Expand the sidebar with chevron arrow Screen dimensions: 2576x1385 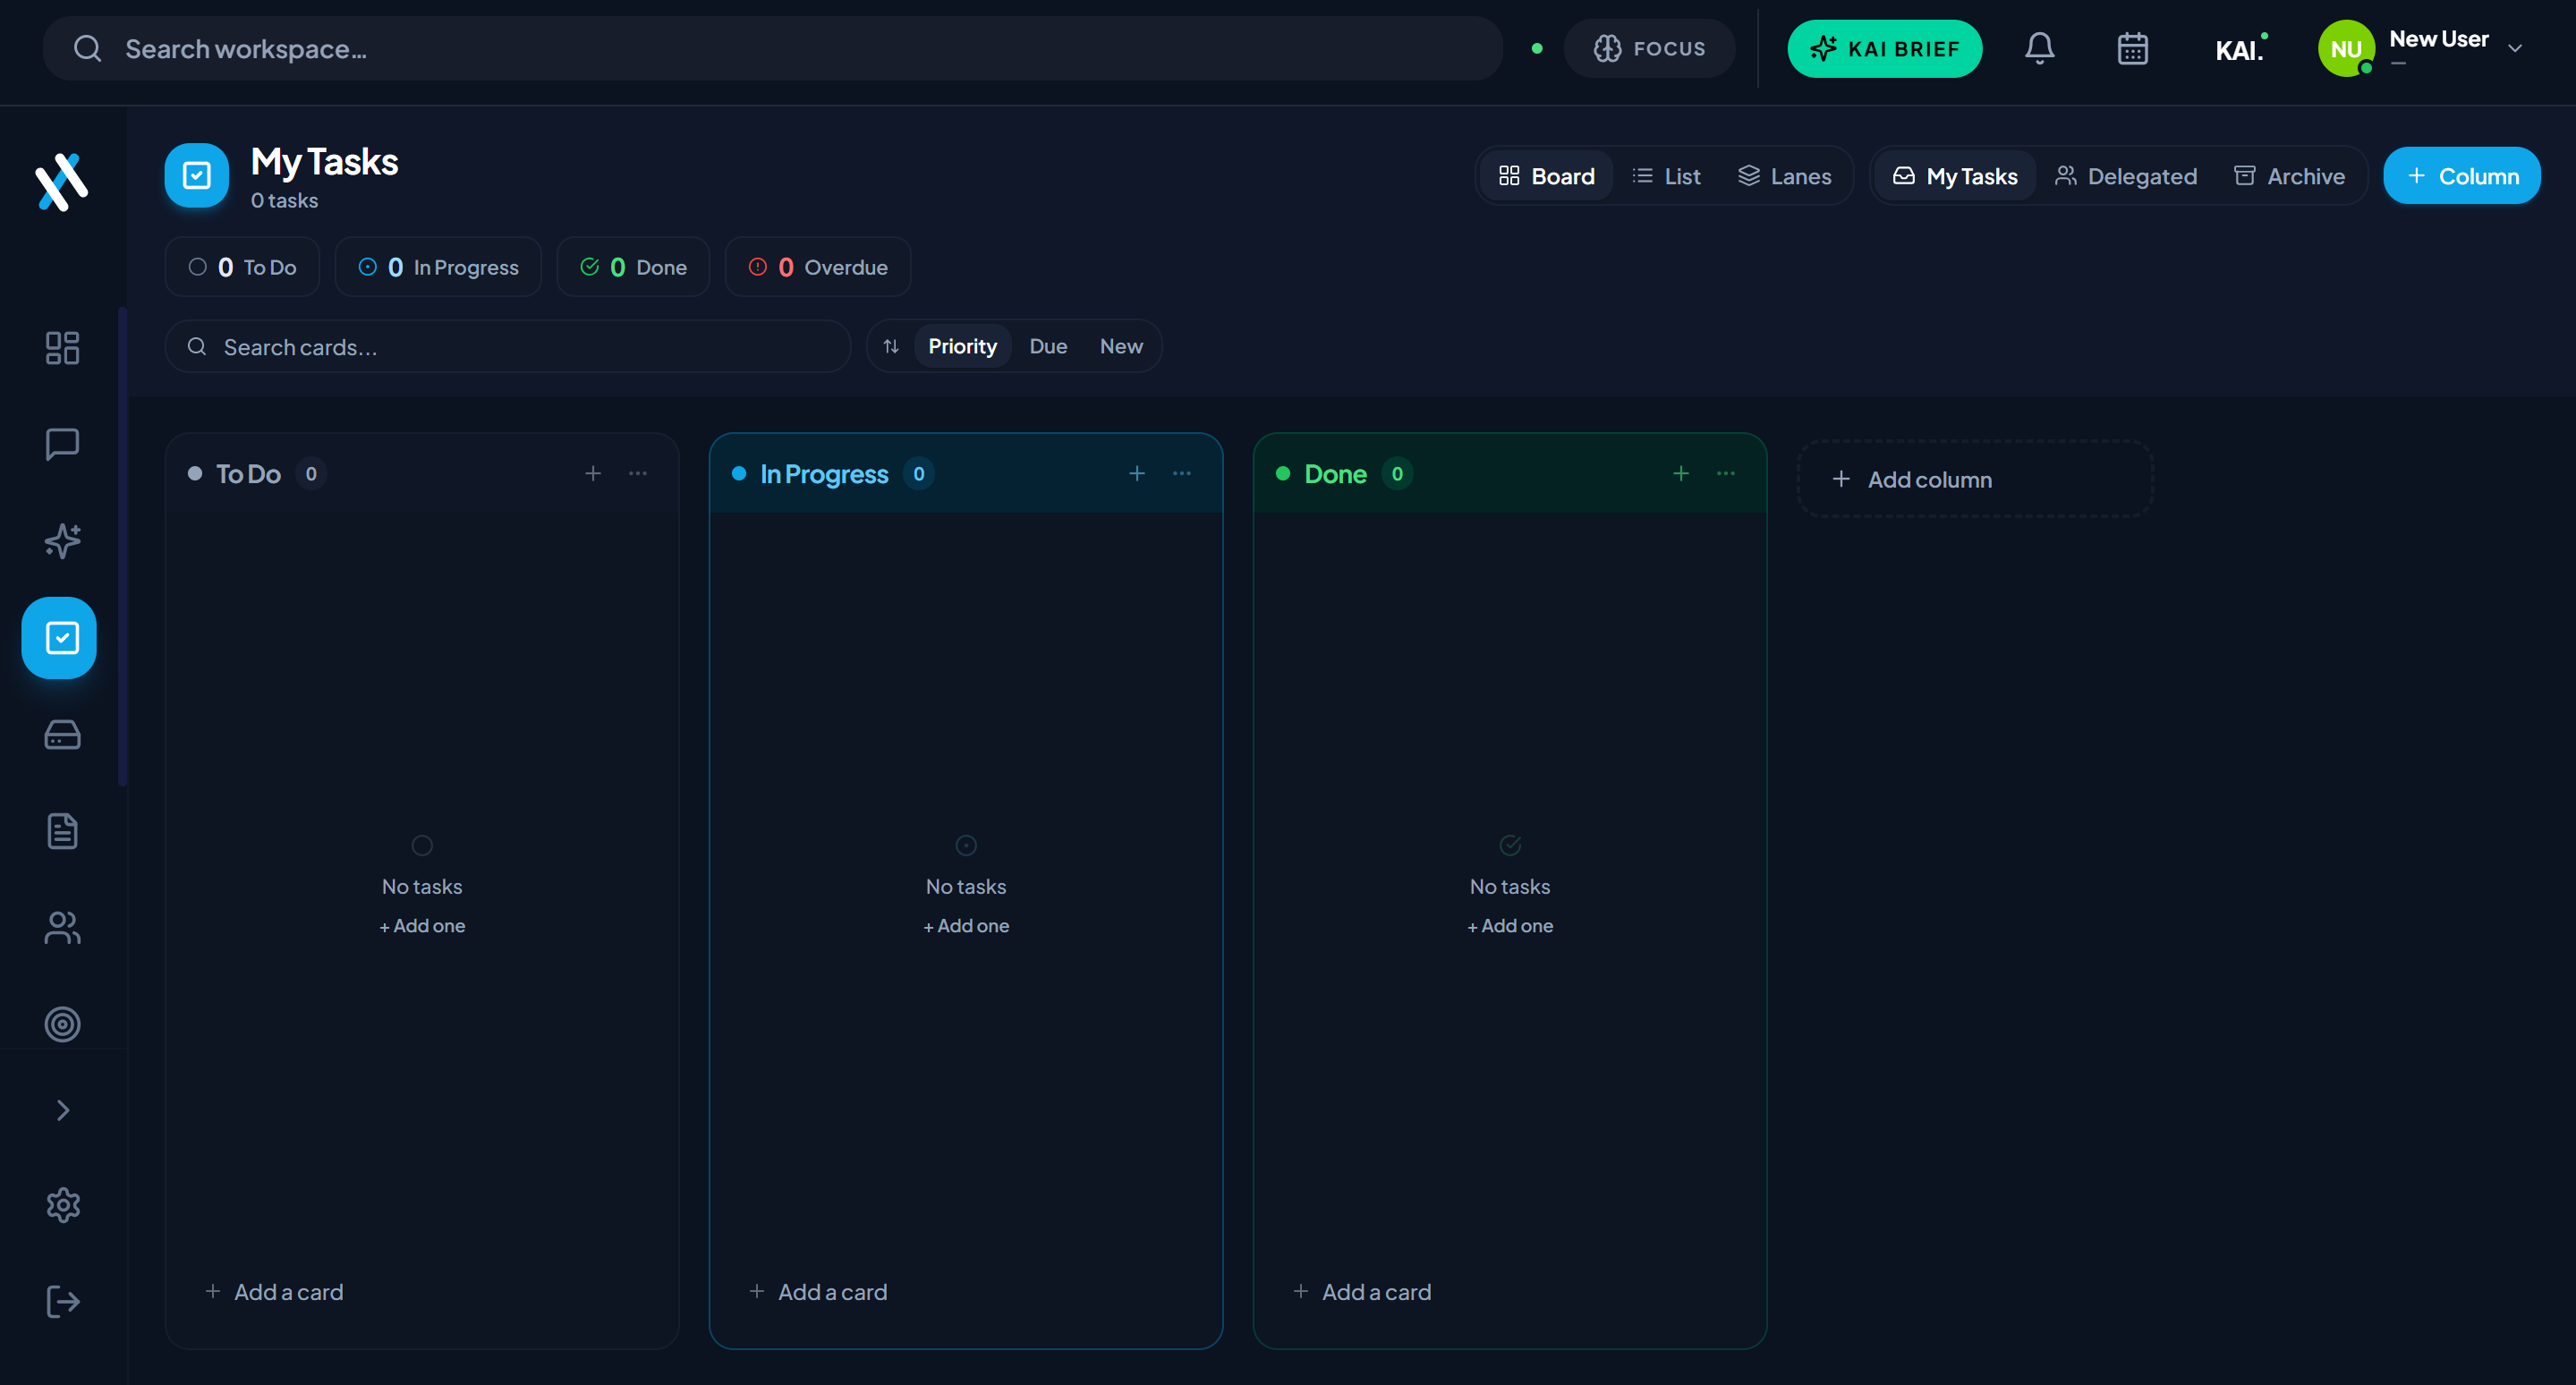62,1110
